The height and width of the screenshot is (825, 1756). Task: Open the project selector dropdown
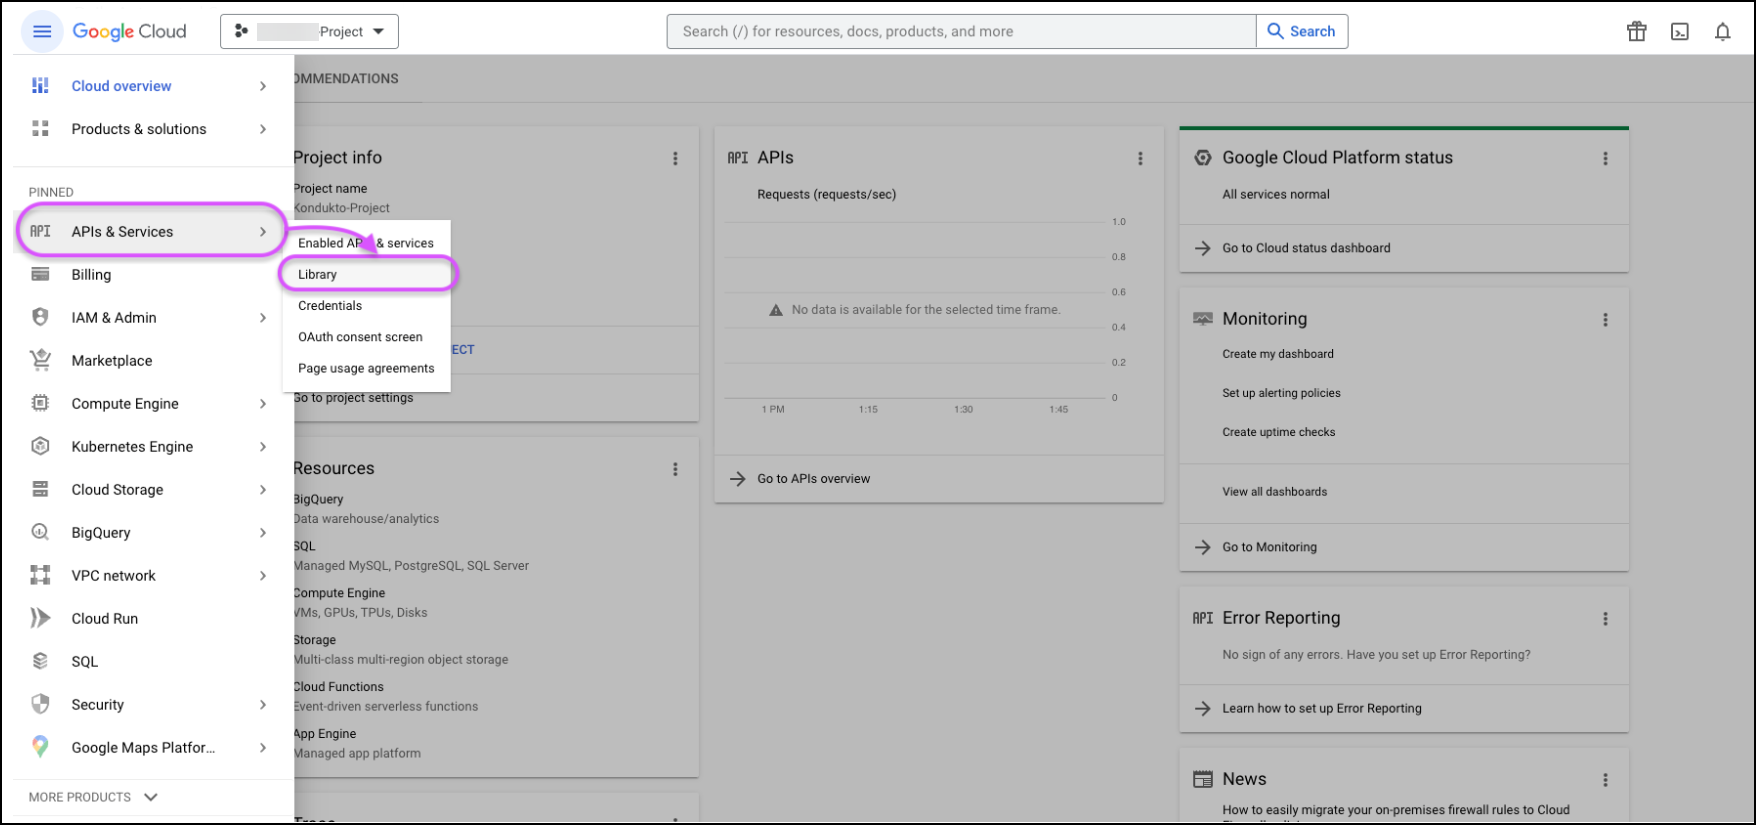coord(309,32)
